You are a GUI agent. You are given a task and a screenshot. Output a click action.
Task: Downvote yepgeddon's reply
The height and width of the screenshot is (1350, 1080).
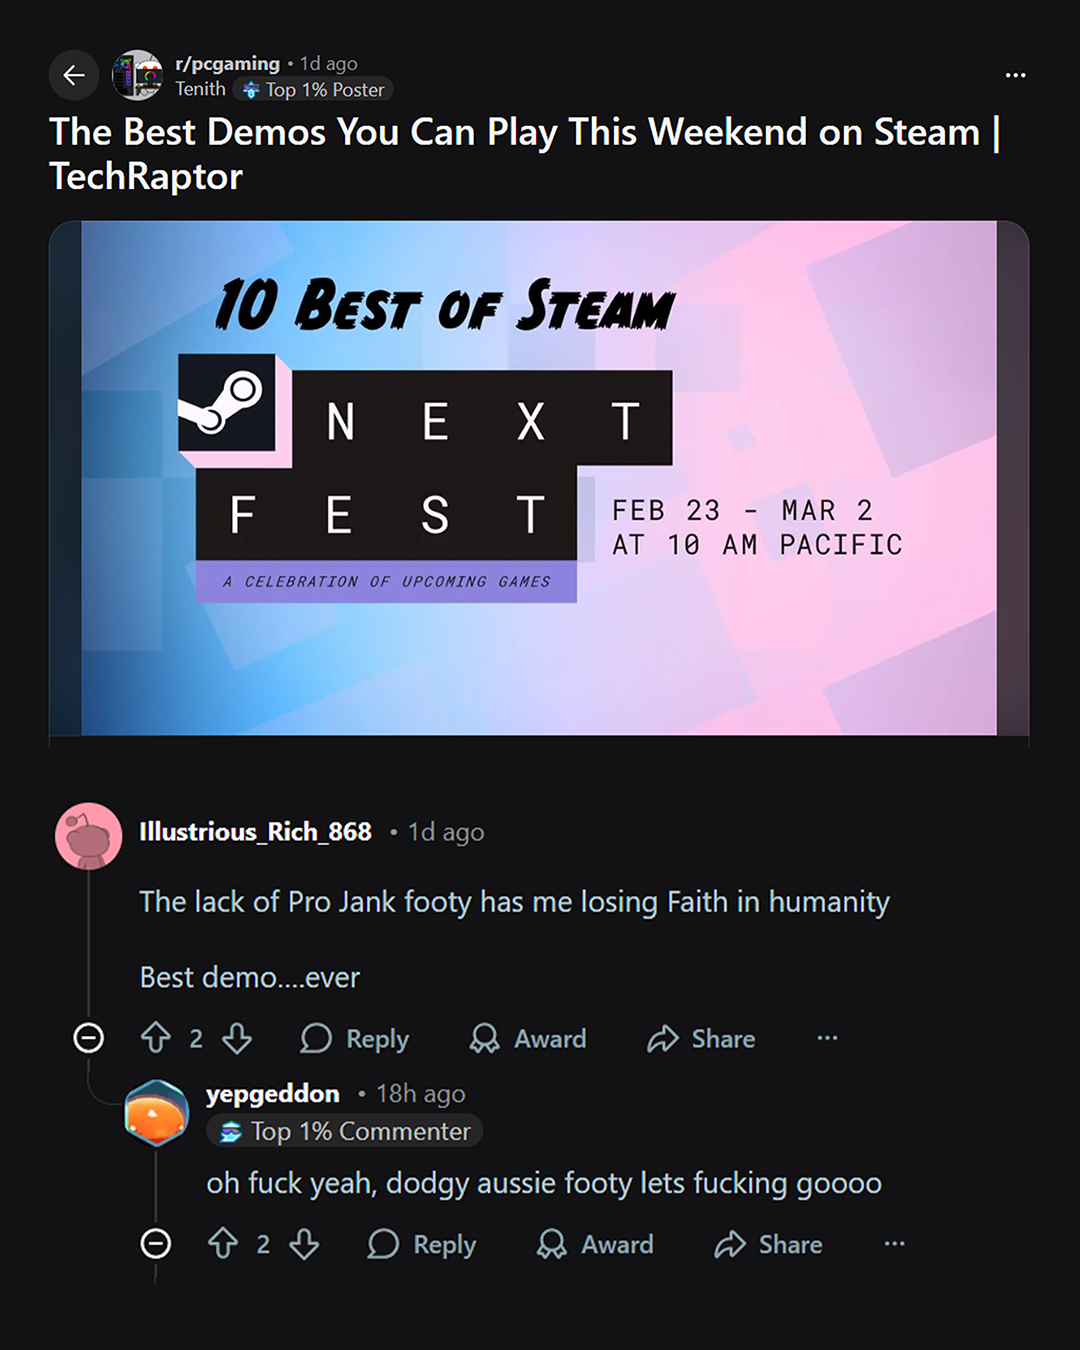tap(304, 1244)
